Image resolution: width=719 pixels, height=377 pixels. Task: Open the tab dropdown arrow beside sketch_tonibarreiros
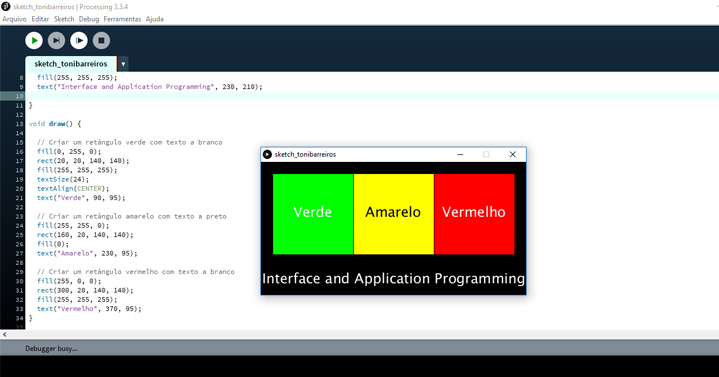pyautogui.click(x=123, y=64)
